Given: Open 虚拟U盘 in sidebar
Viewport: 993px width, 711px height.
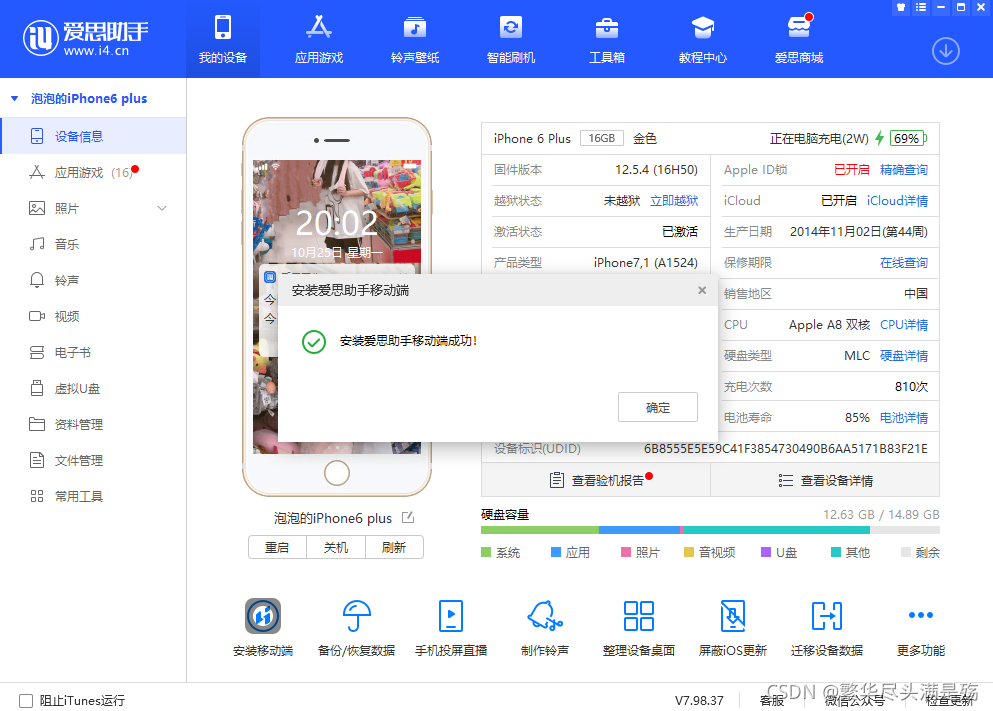Looking at the screenshot, I should [x=93, y=389].
